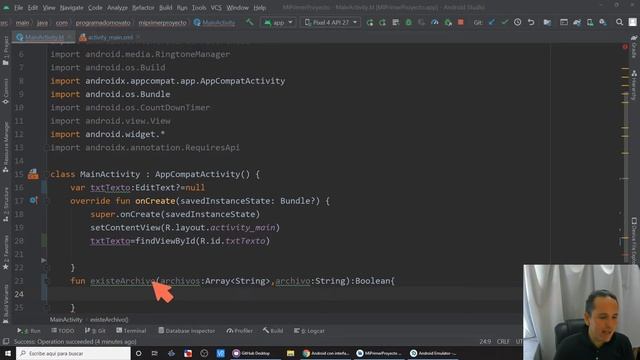
Task: Click the txtTexto variable on line 16
Action: tap(110, 187)
